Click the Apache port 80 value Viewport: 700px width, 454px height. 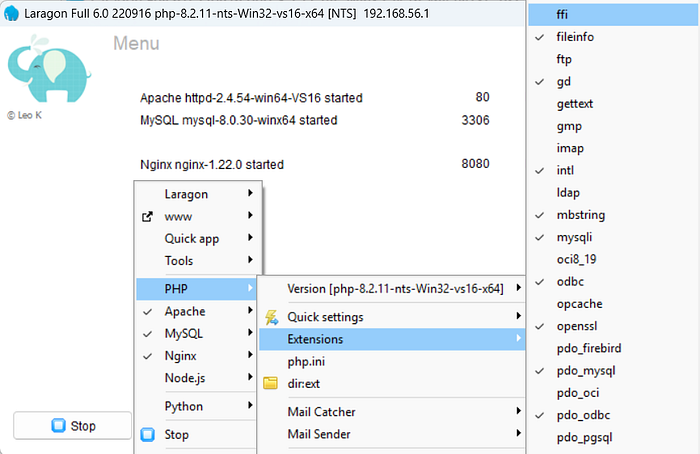(x=483, y=97)
